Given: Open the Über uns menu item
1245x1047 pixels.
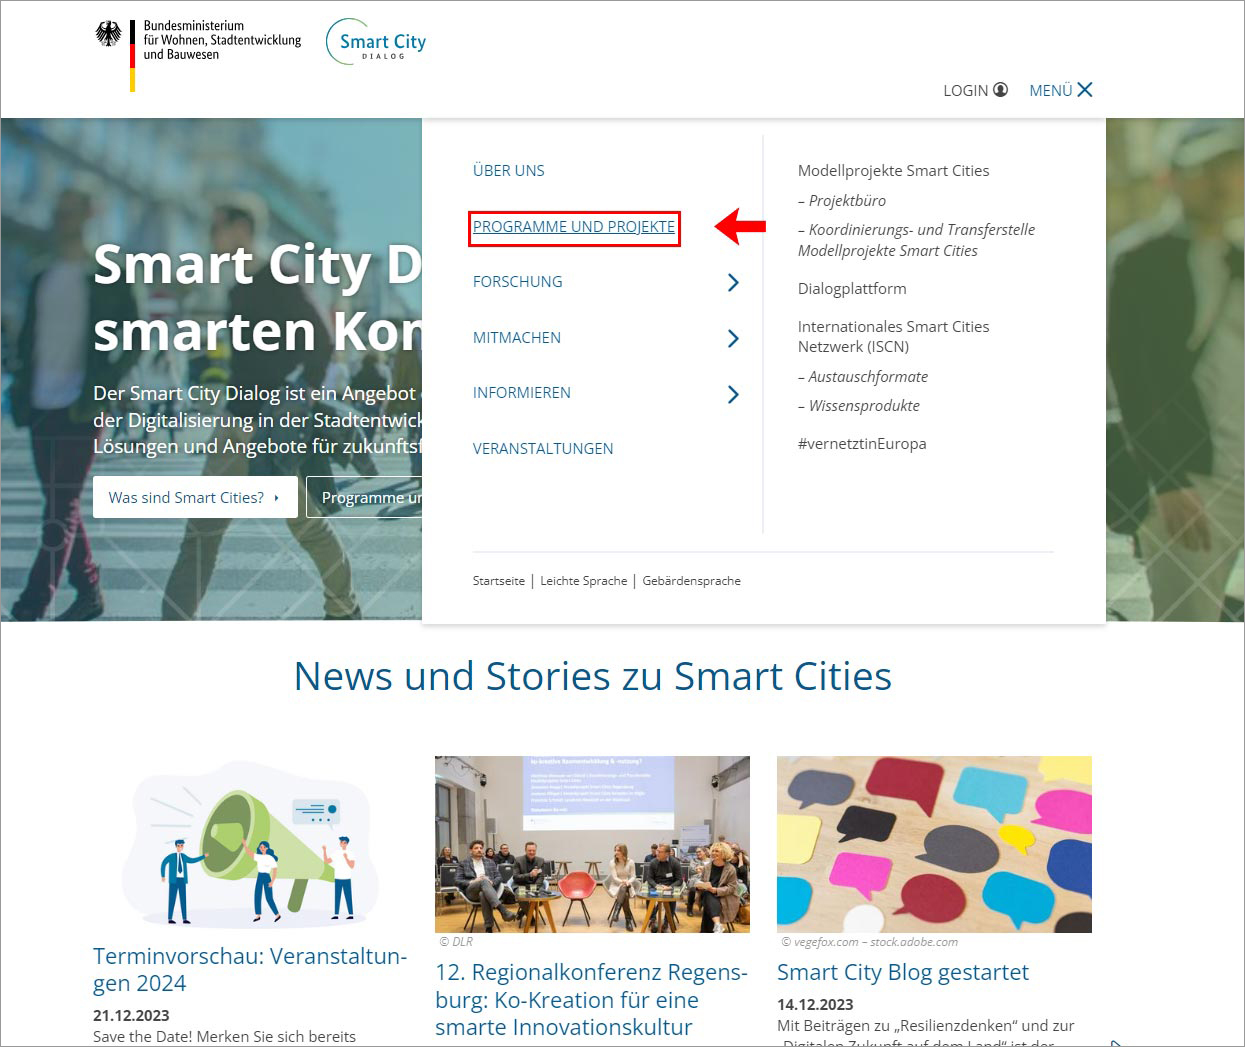Looking at the screenshot, I should click(508, 171).
